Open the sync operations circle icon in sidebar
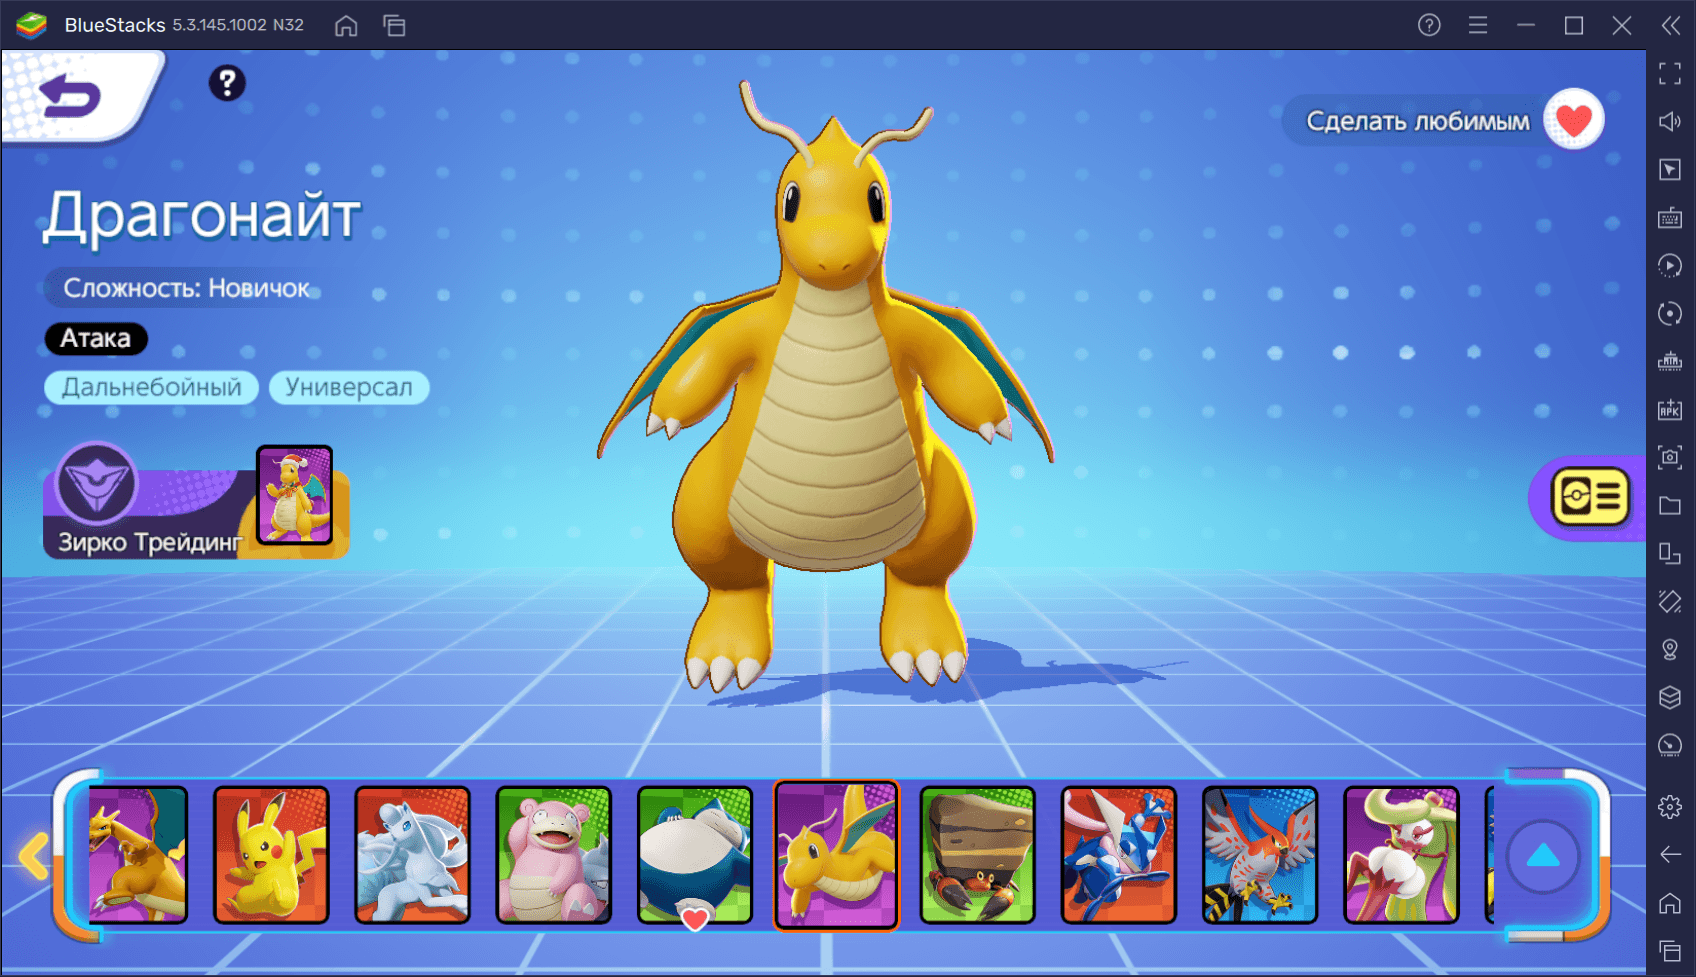This screenshot has width=1696, height=977. [x=1670, y=313]
